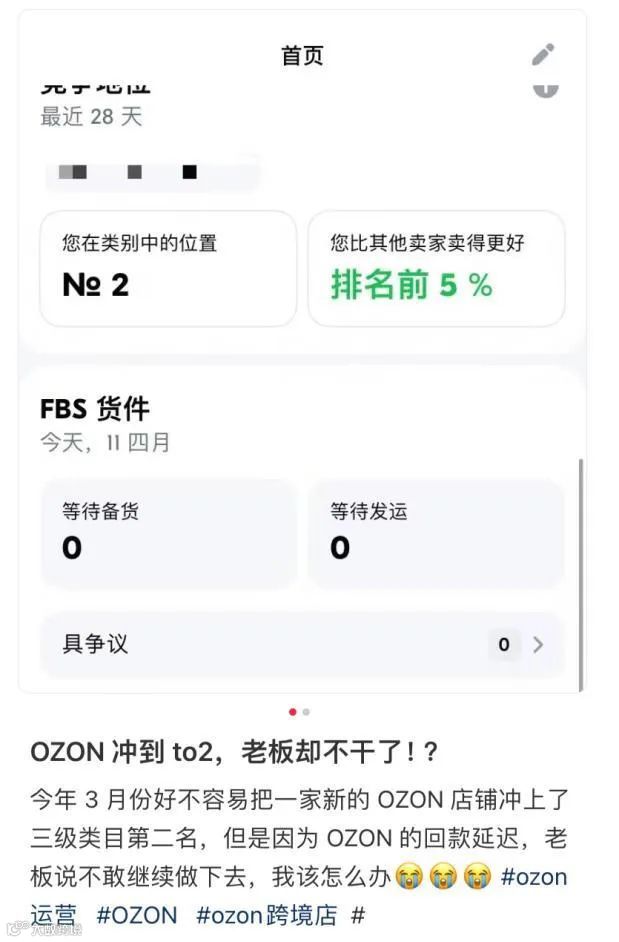The image size is (619, 942).
Task: Tap the 0 count badge beside 具争议
Action: [x=504, y=645]
